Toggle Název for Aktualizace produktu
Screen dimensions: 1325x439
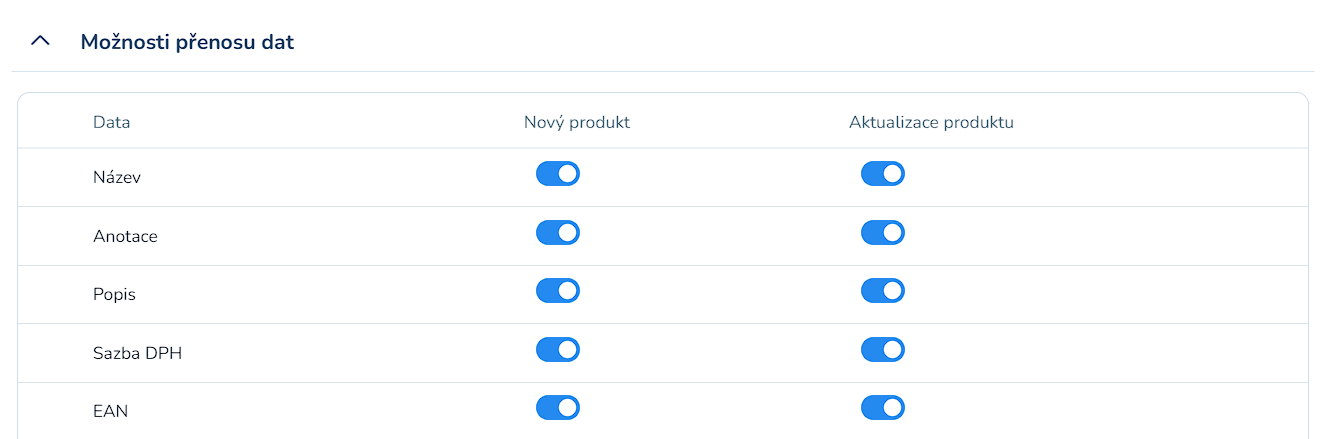tap(883, 174)
